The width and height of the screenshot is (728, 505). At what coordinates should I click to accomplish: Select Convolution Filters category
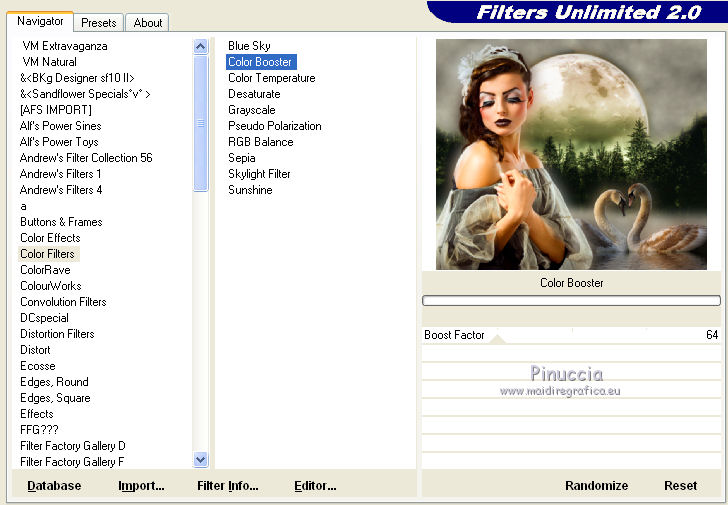(x=63, y=302)
